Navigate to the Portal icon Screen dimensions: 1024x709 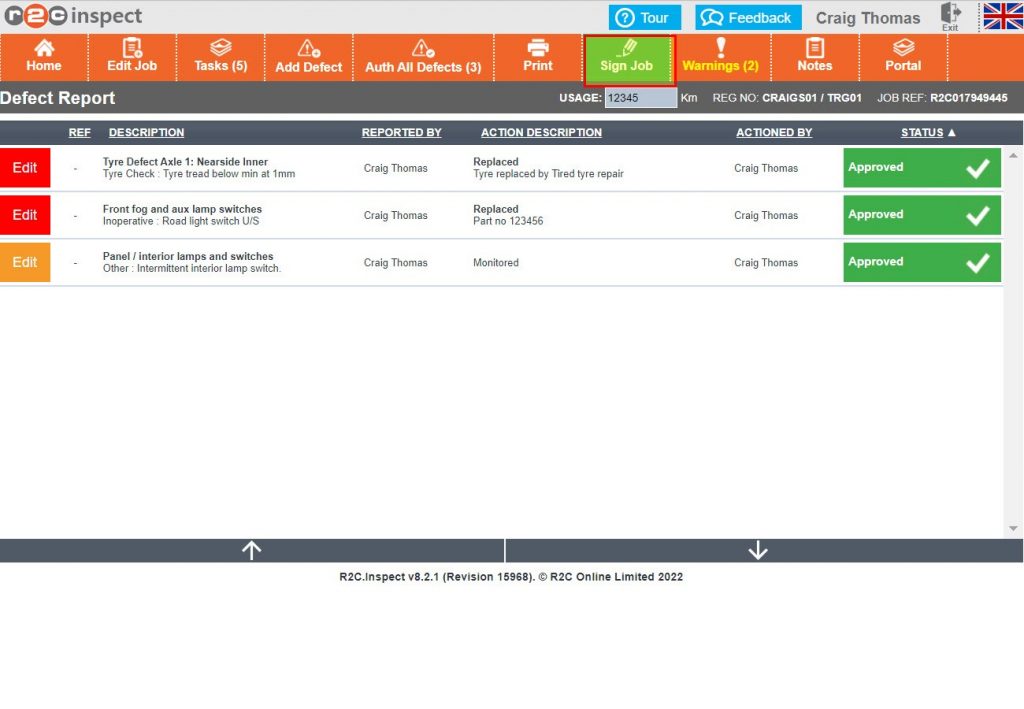902,57
